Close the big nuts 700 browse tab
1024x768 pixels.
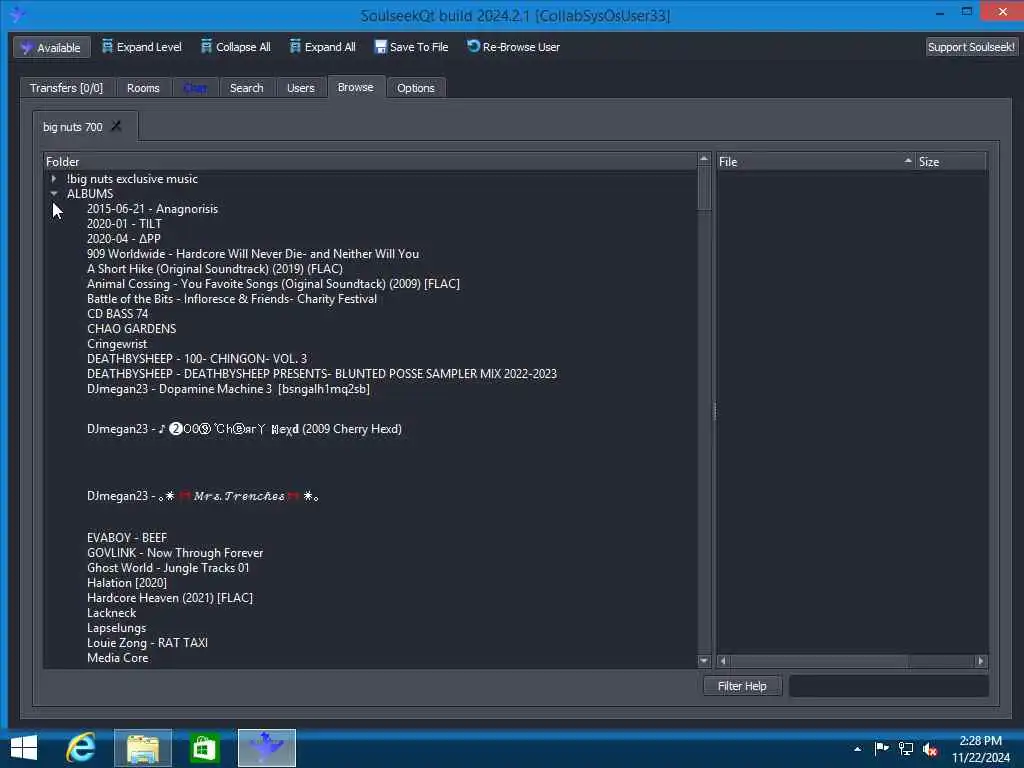click(116, 126)
